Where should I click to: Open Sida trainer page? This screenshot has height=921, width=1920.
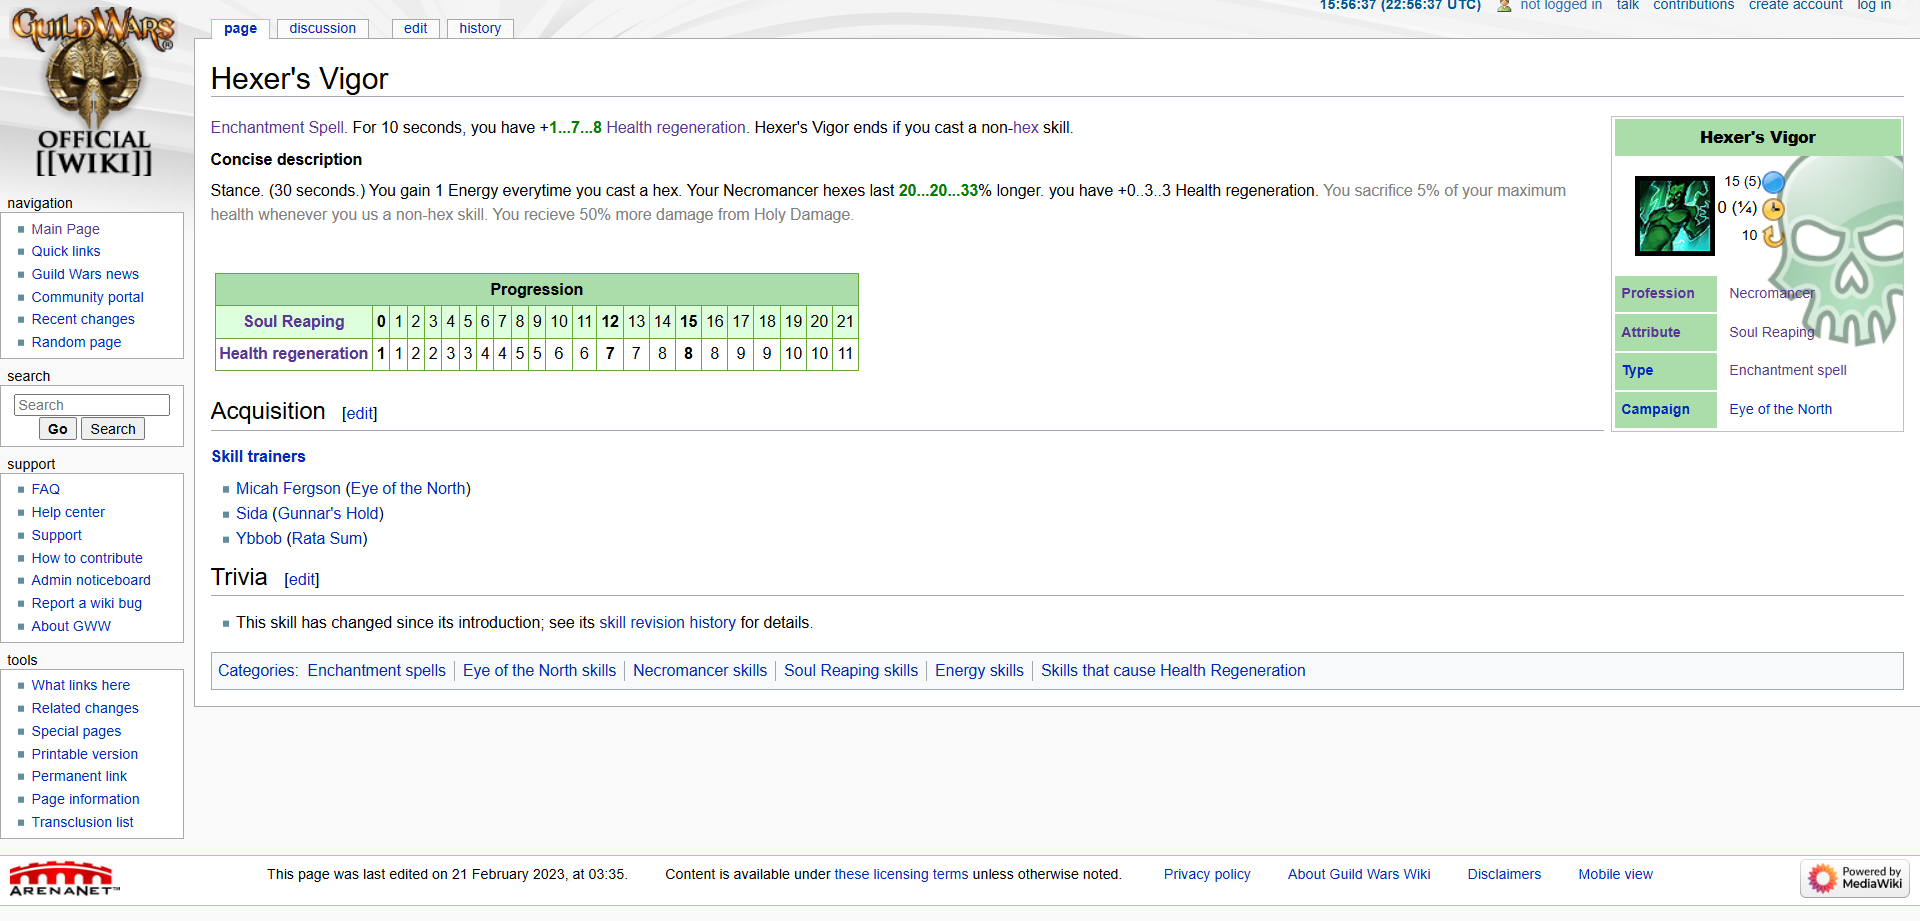tap(252, 513)
